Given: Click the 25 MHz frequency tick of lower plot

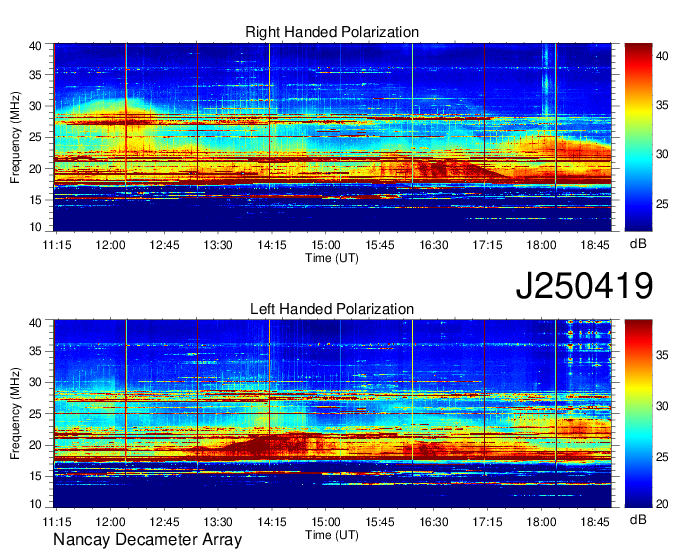Looking at the screenshot, I should [35, 414].
